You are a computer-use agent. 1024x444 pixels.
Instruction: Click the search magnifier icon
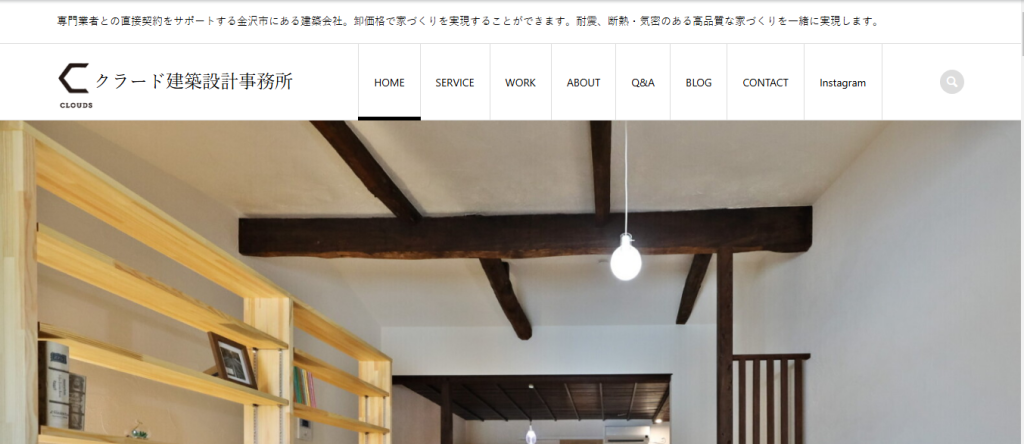pyautogui.click(x=952, y=82)
